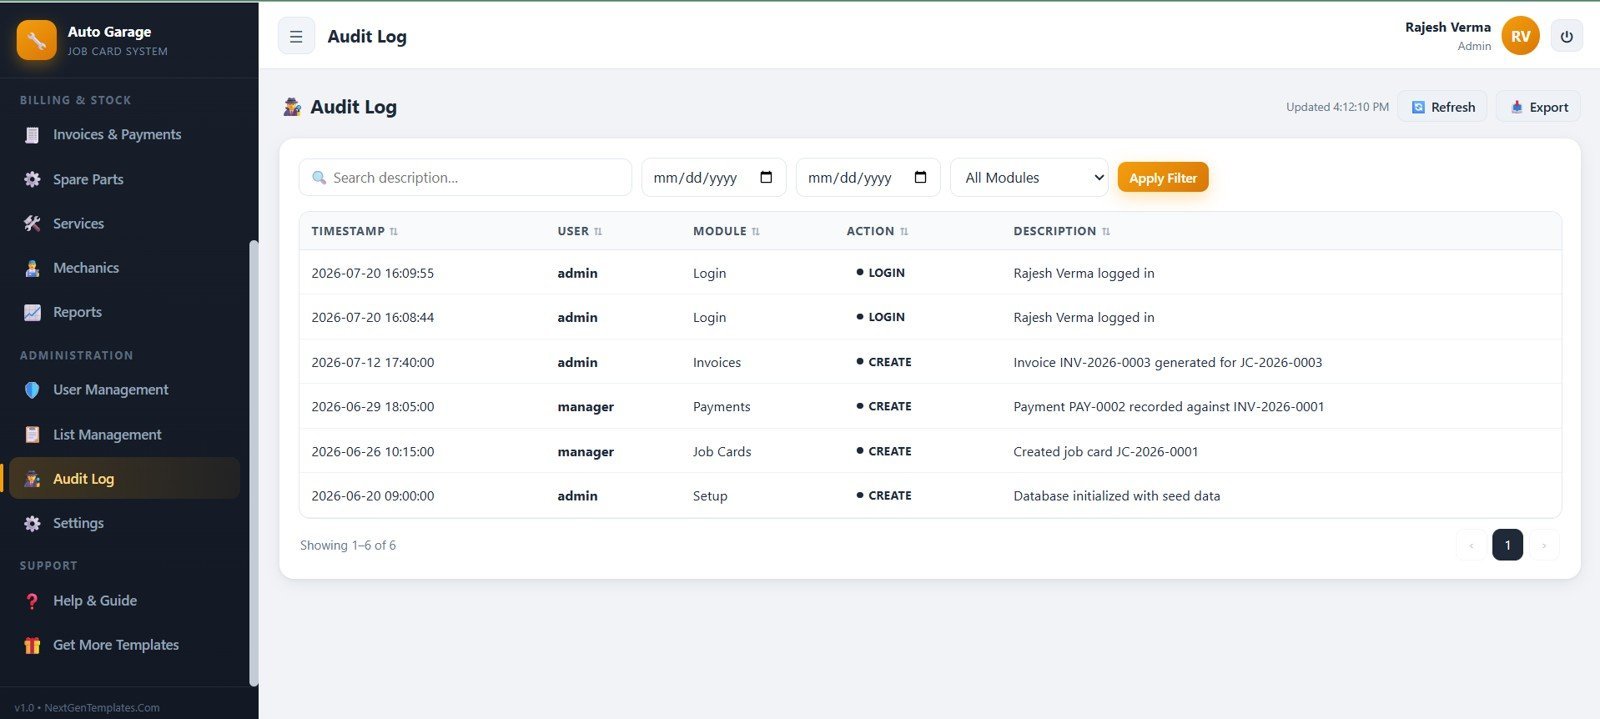Click the Settings gear icon in sidebar
The height and width of the screenshot is (719, 1600).
point(32,523)
